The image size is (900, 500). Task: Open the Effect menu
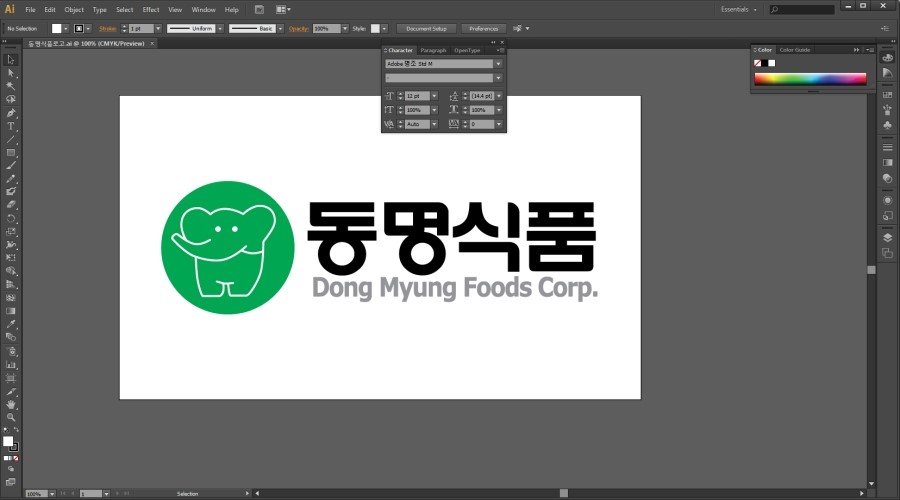[x=150, y=9]
